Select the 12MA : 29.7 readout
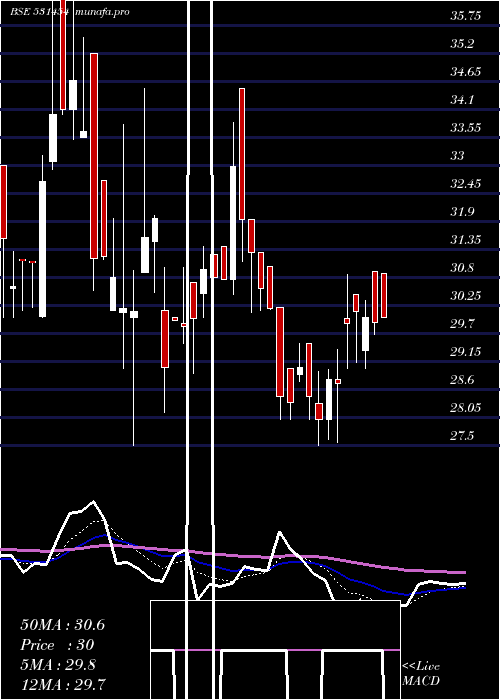The height and width of the screenshot is (700, 500). (63, 685)
